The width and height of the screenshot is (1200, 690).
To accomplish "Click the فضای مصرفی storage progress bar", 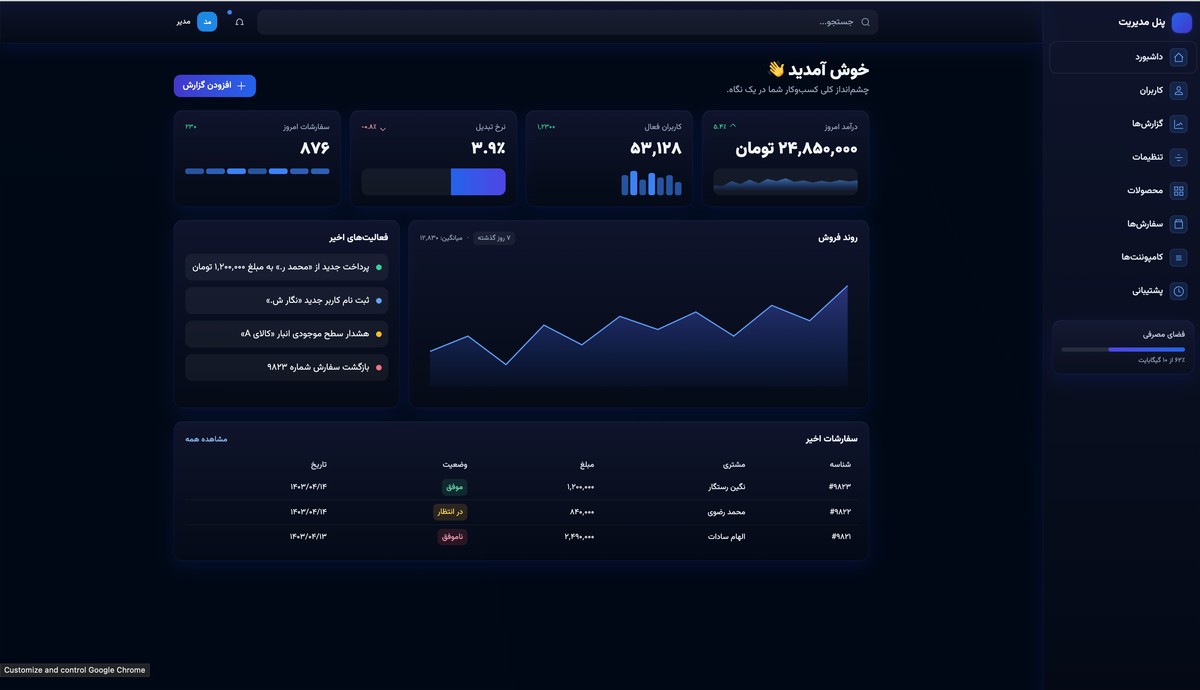I will [1120, 350].
